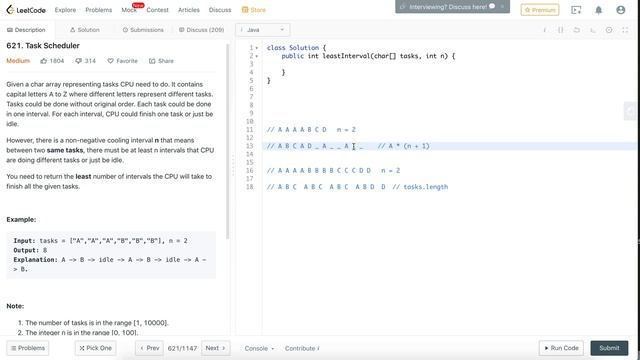Image resolution: width=640 pixels, height=360 pixels.
Task: Click the editor shortcuts icon
Action: click(x=593, y=30)
